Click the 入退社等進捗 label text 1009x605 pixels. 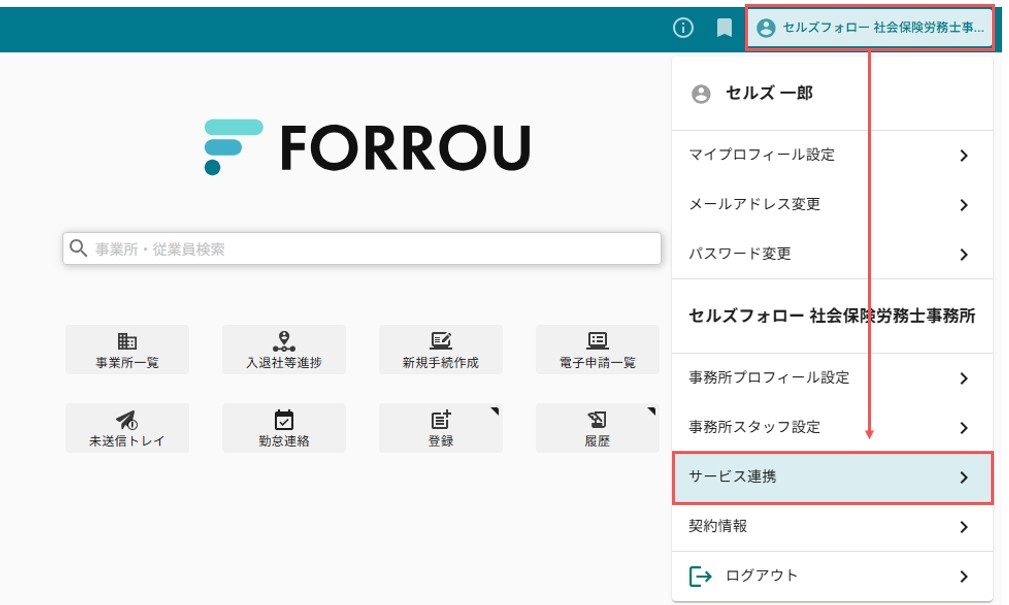(284, 362)
